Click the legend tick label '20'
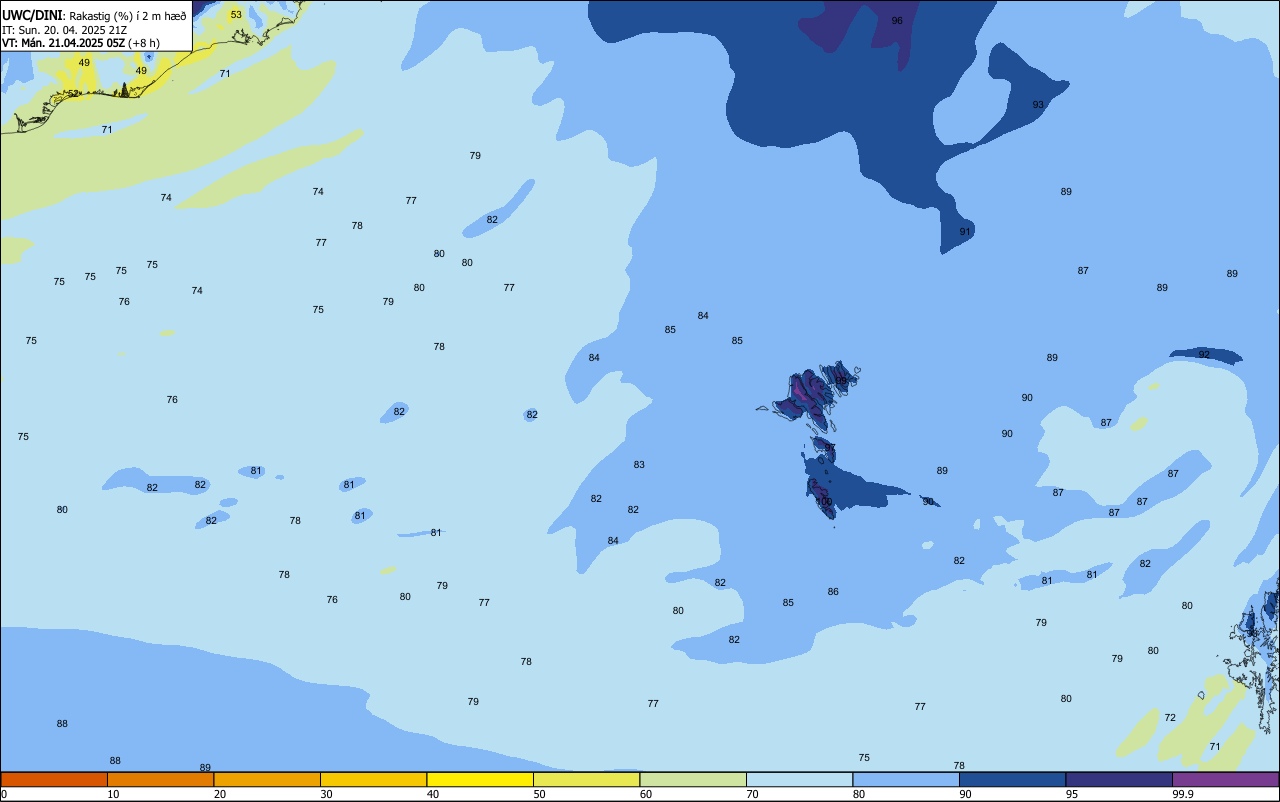The width and height of the screenshot is (1280, 802). (x=220, y=794)
